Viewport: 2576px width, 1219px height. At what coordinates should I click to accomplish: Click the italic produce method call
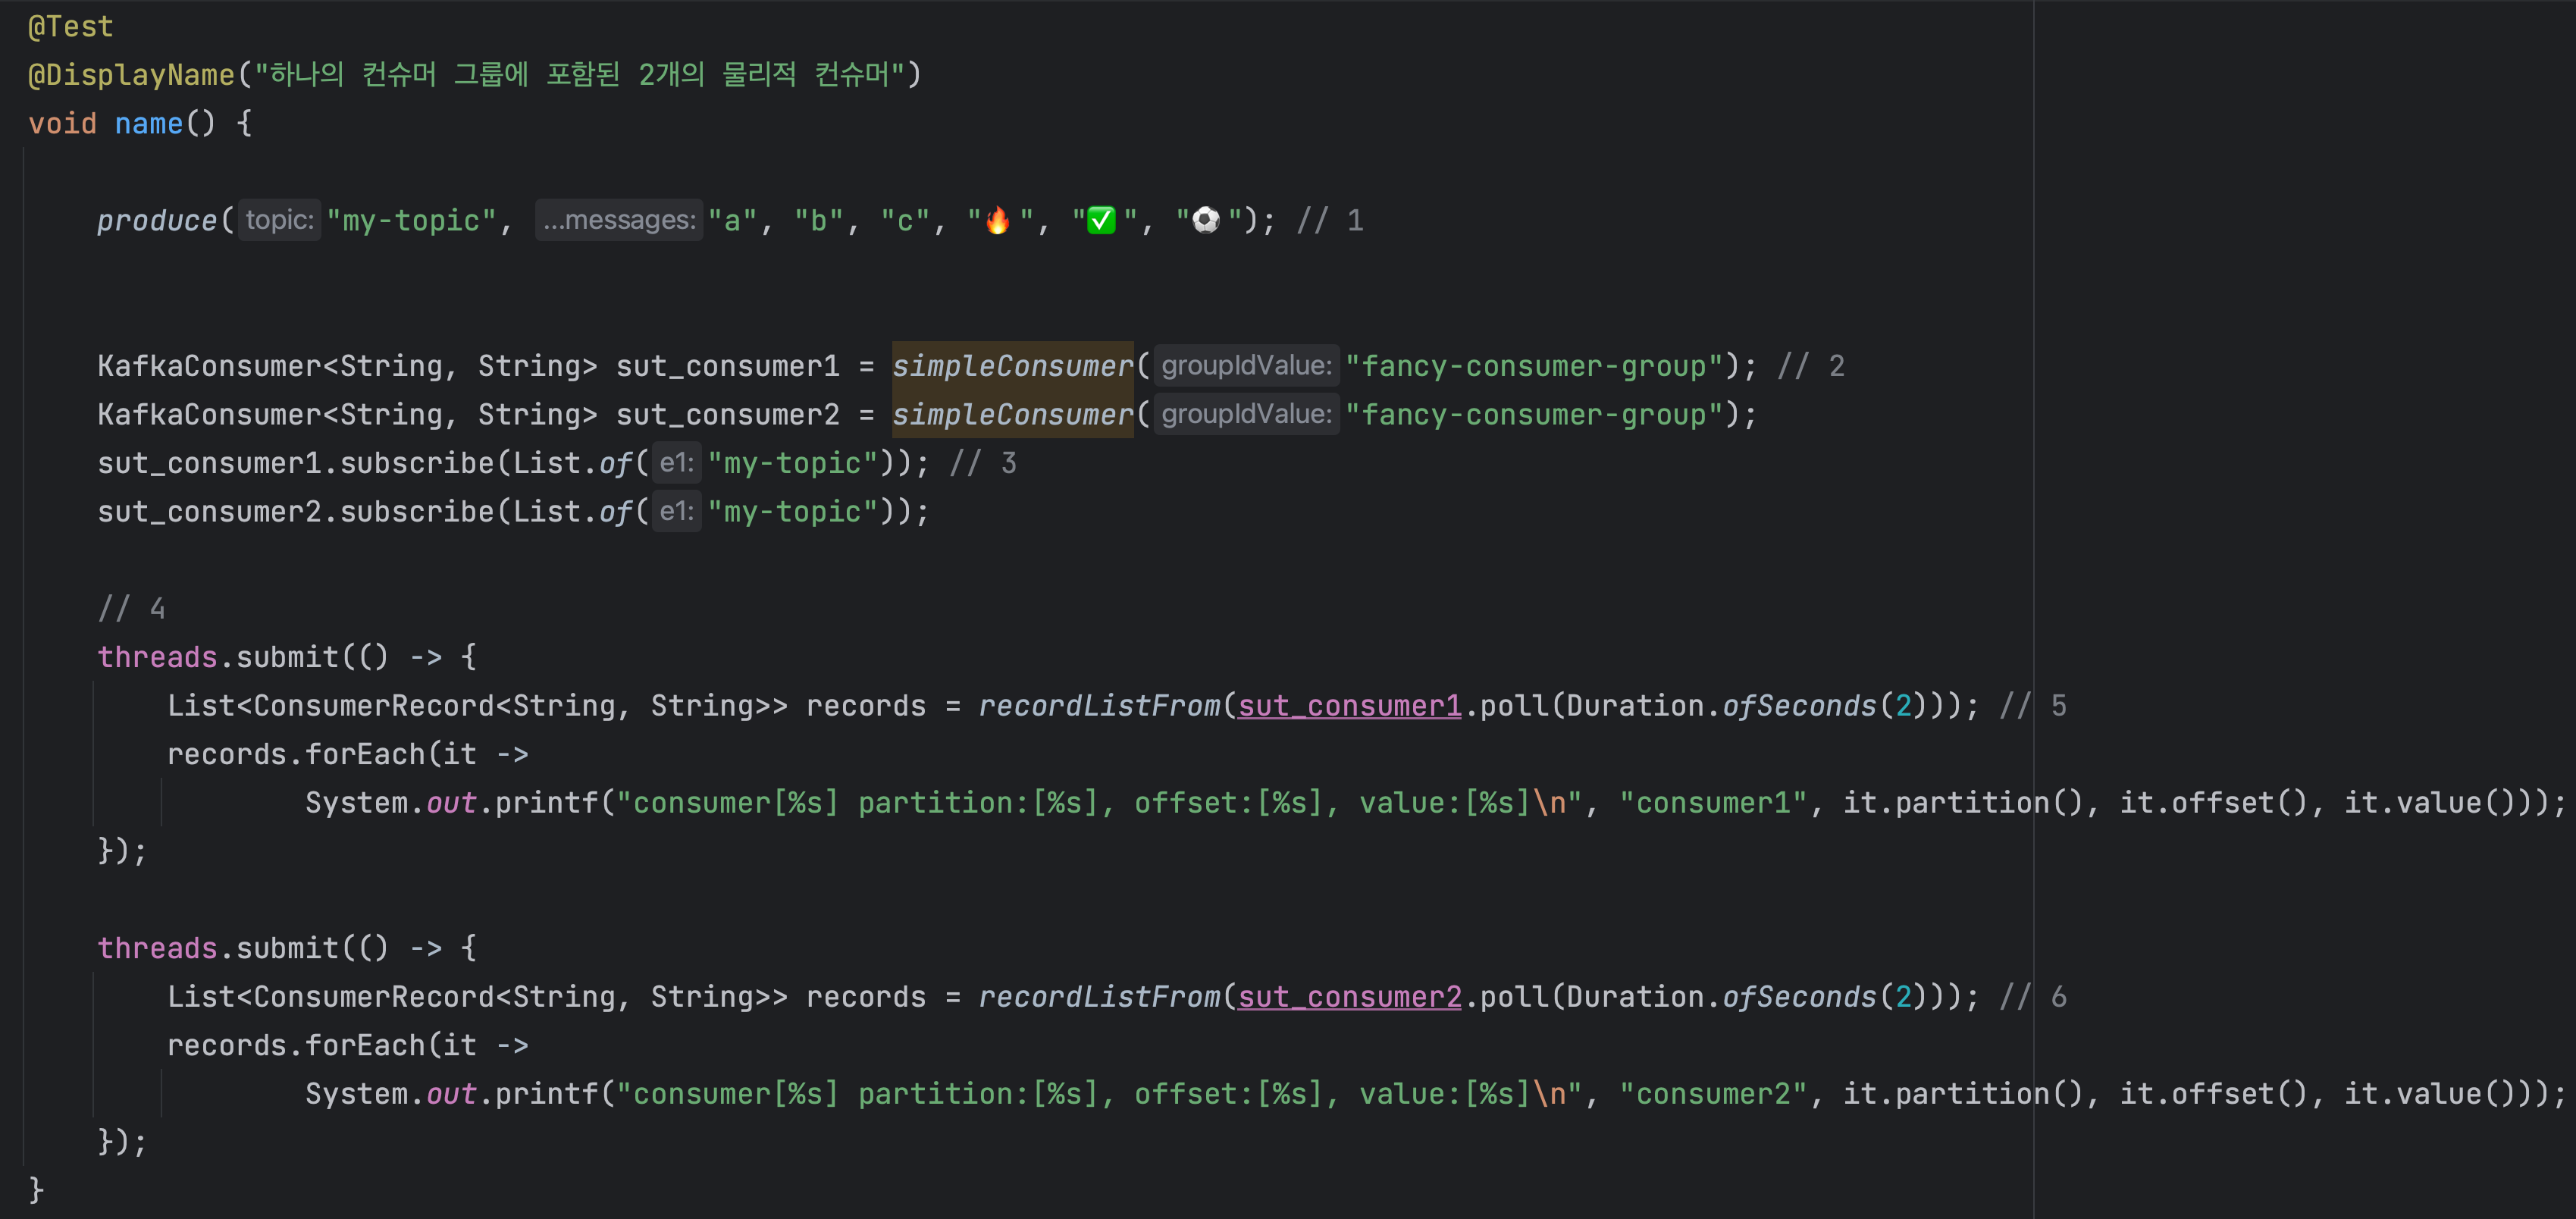point(156,220)
